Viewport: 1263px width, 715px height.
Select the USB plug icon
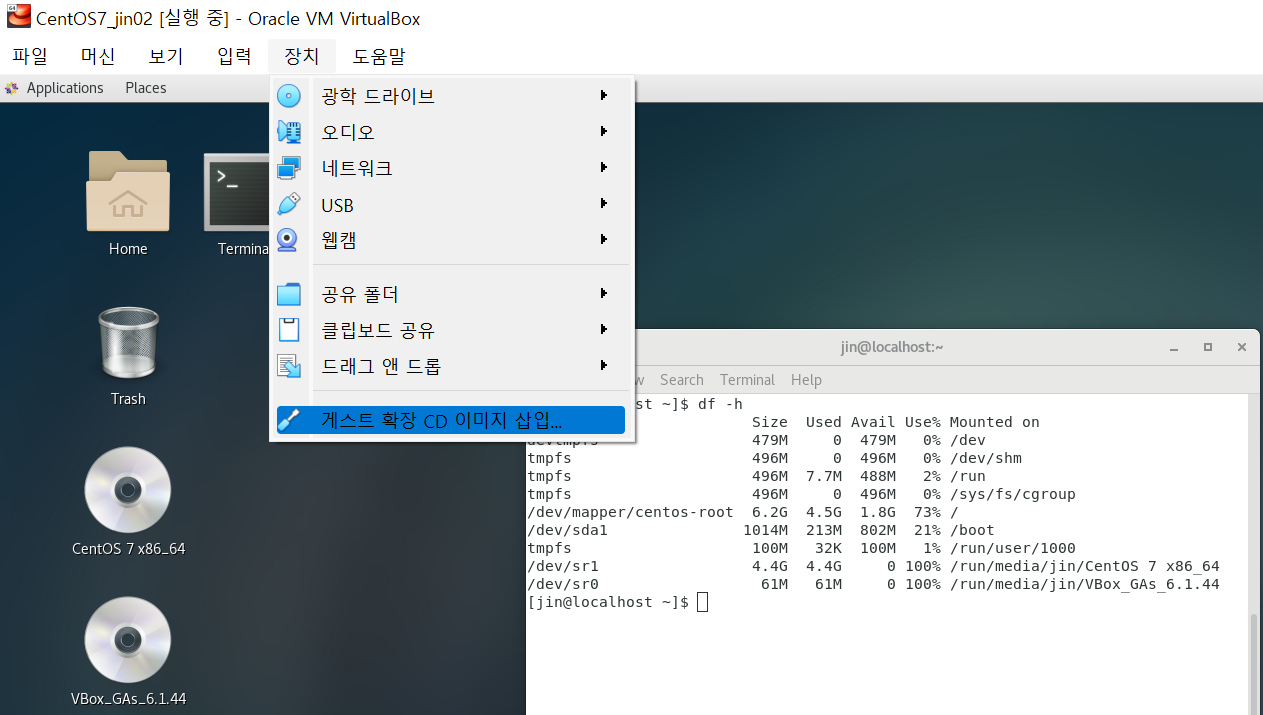[x=288, y=204]
